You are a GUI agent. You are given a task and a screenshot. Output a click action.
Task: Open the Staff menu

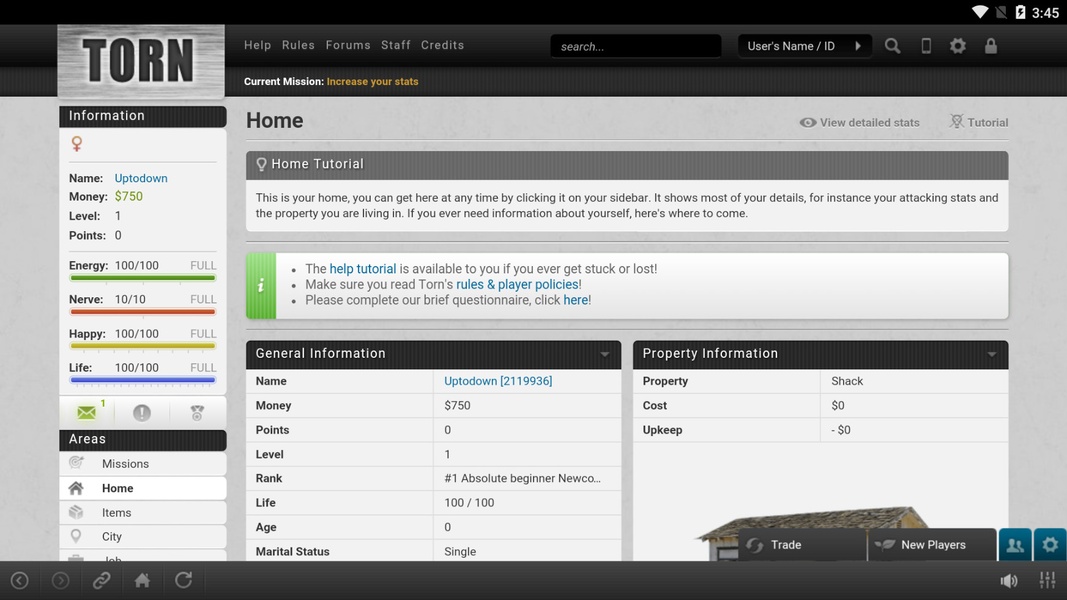395,45
